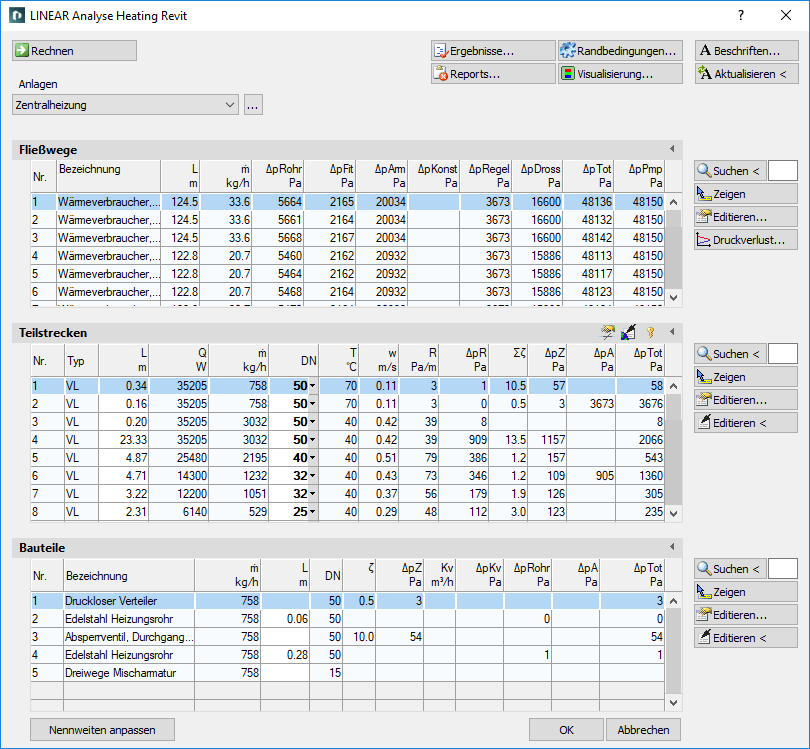Click the pen-on-sheet icon in Teilstrecken header
The image size is (810, 749).
click(x=629, y=332)
